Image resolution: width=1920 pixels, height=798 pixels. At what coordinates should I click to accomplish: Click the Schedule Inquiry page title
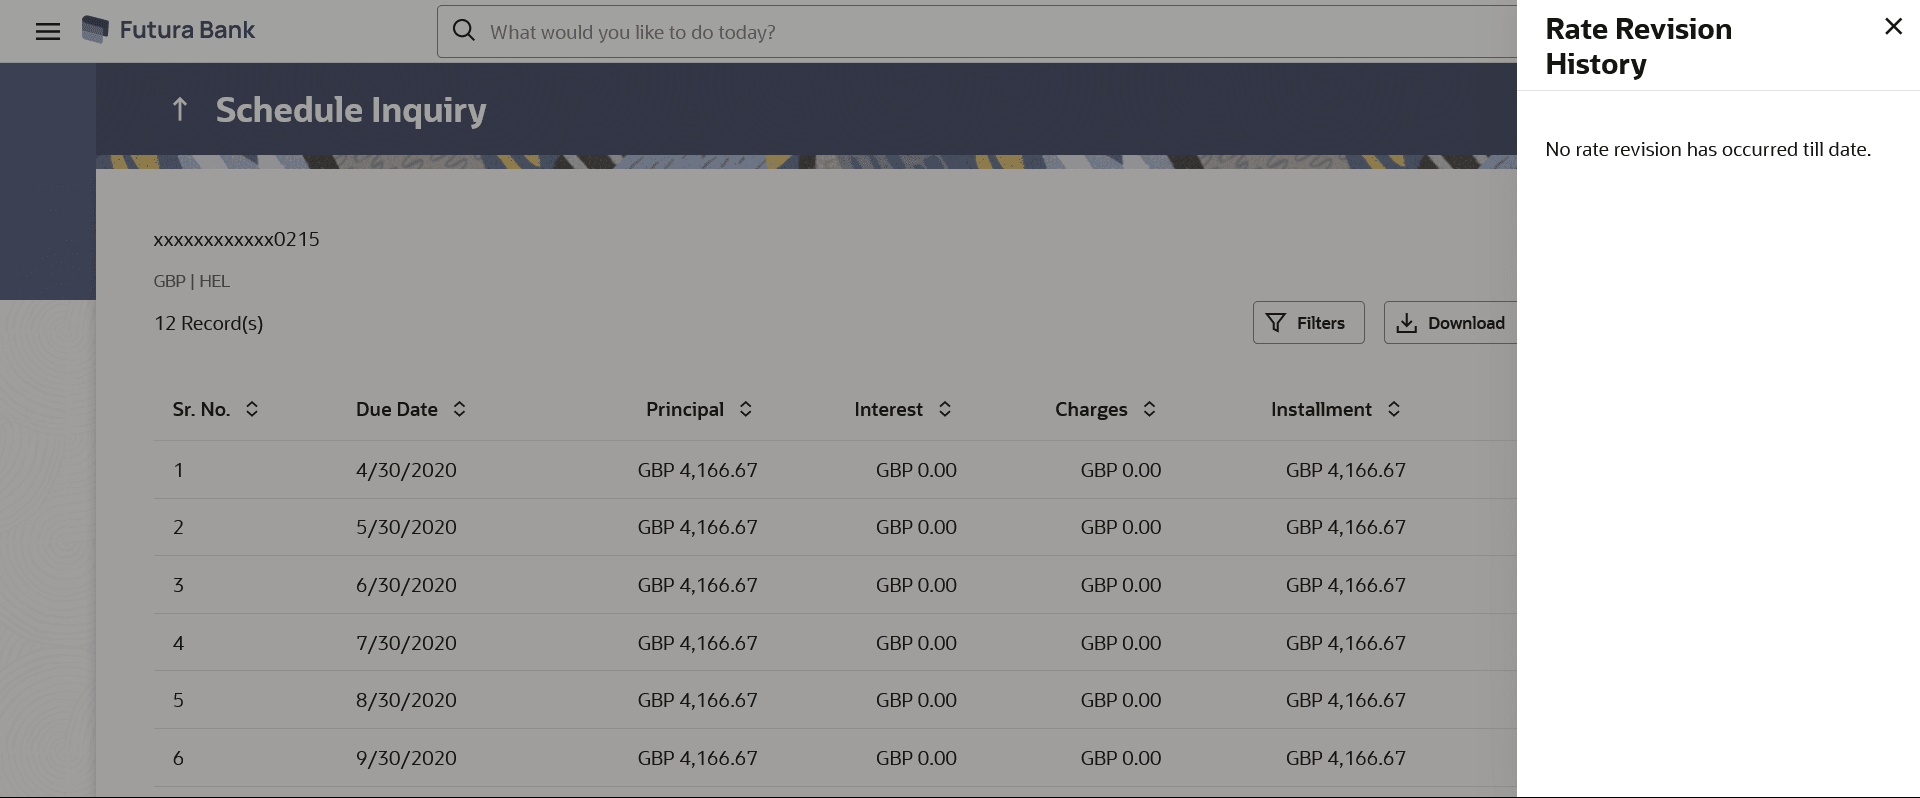click(x=351, y=110)
